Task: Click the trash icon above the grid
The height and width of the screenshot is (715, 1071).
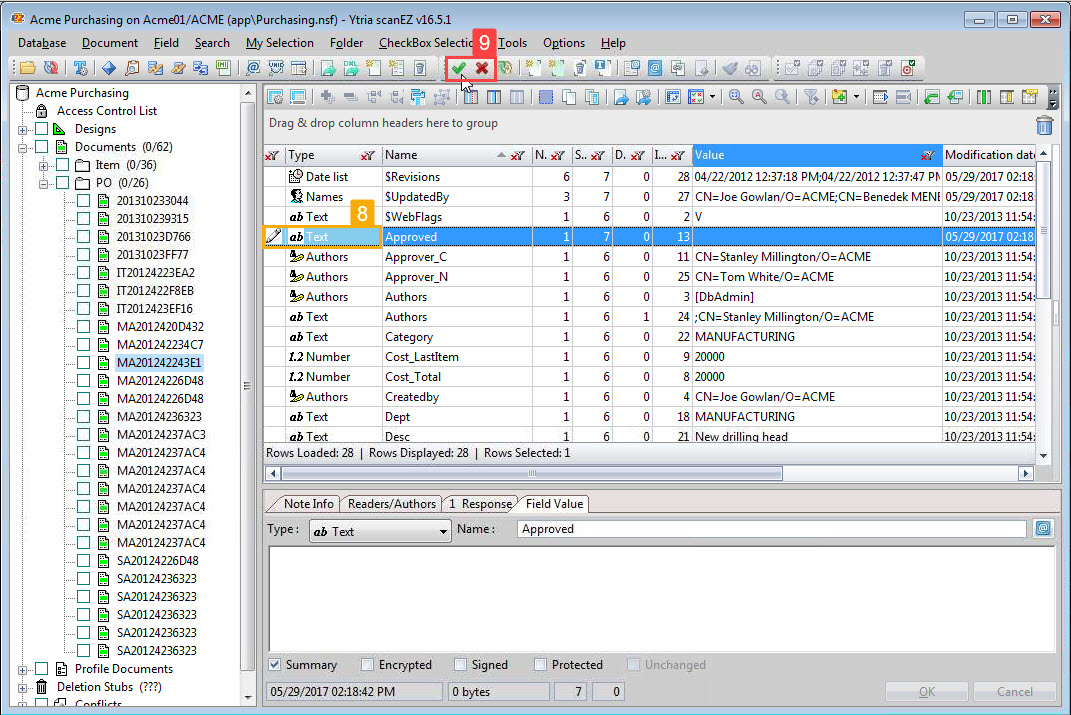Action: tap(1044, 125)
